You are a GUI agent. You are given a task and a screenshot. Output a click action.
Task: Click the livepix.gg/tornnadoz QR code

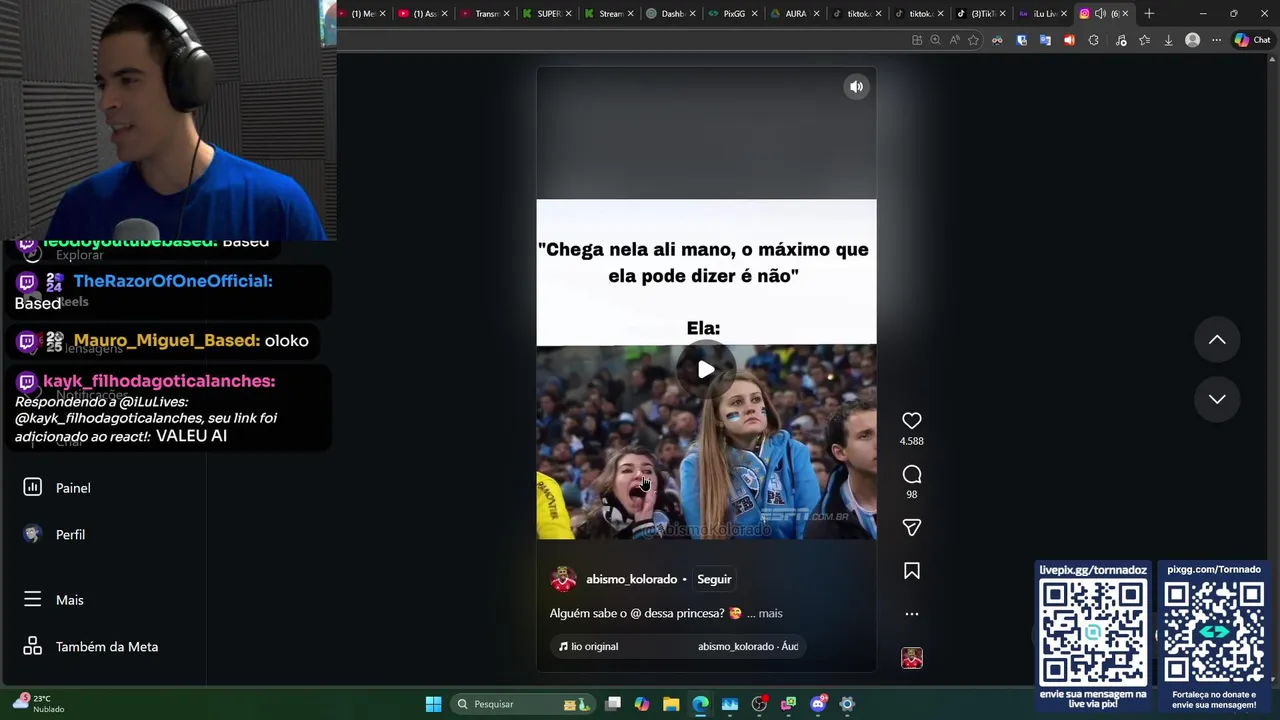(1093, 632)
